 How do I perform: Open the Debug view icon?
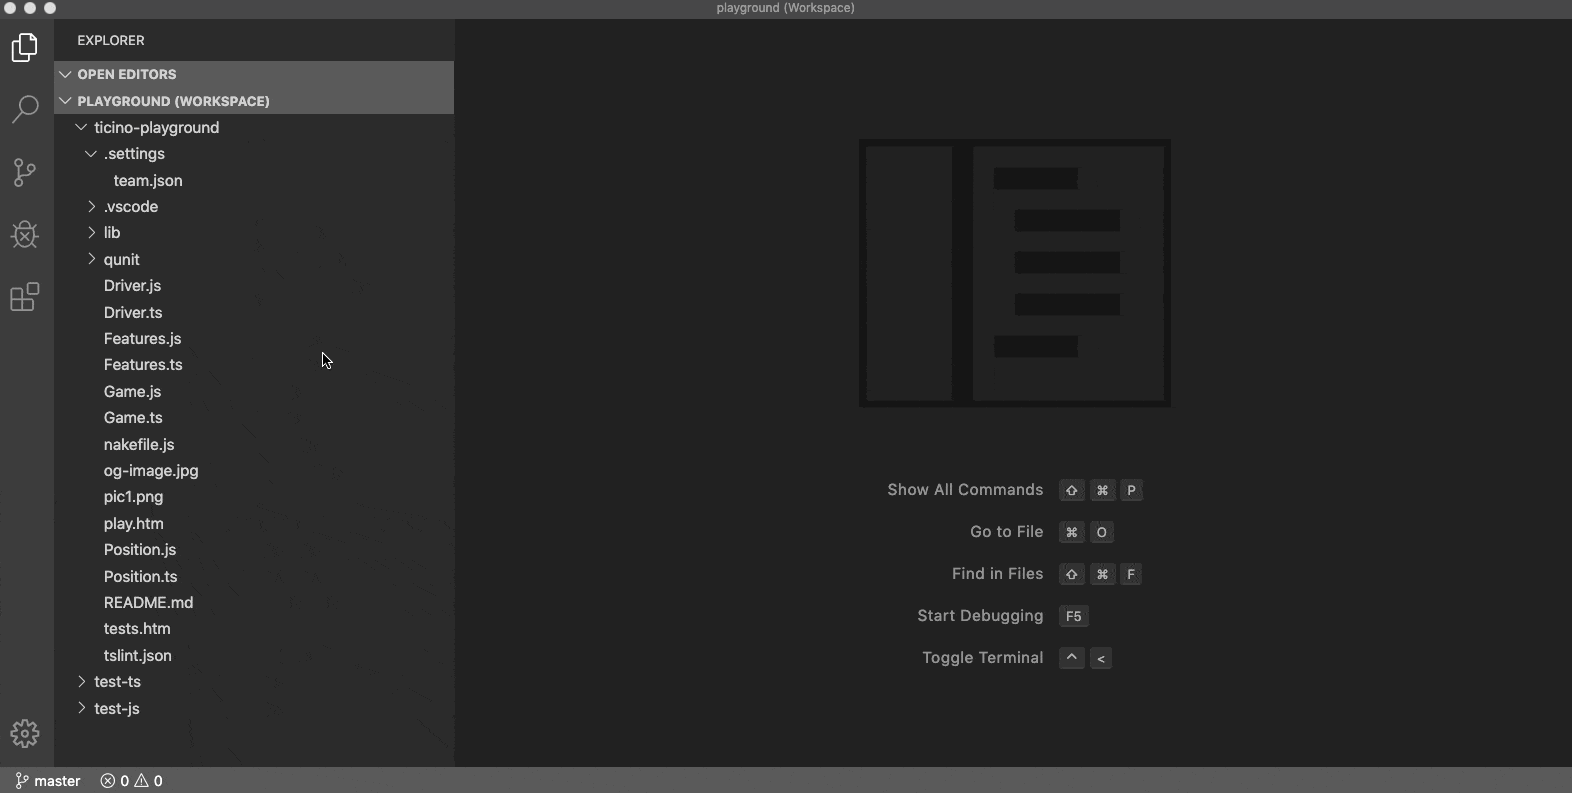(25, 235)
